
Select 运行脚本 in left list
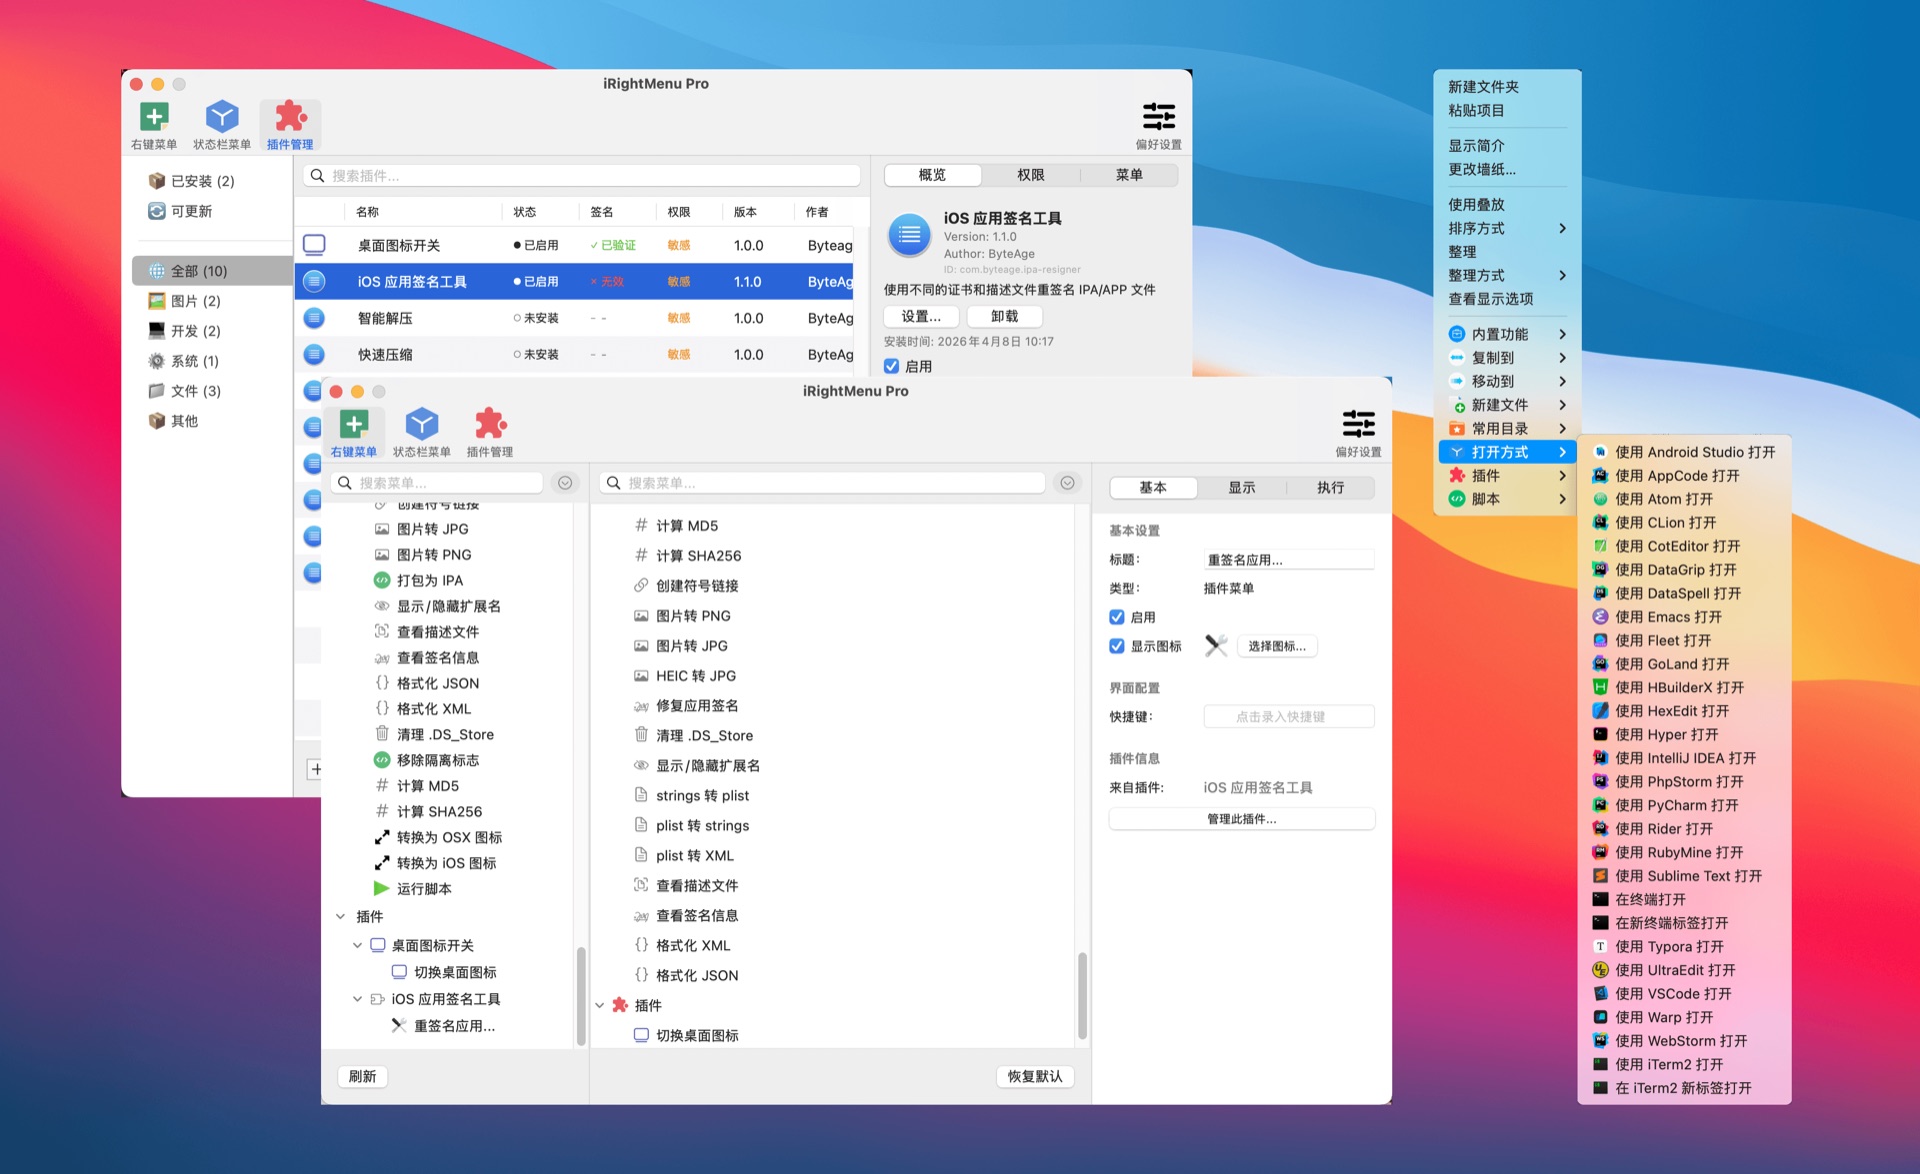pos(412,889)
